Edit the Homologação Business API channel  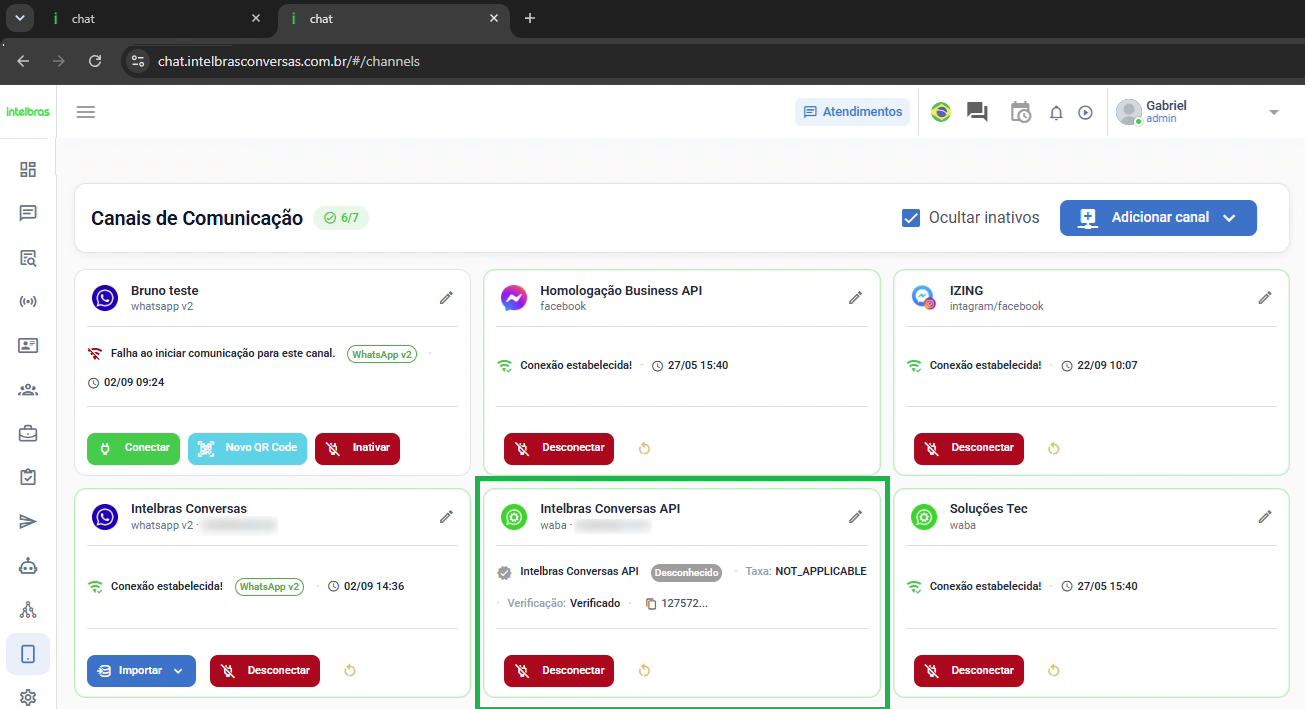(x=855, y=298)
